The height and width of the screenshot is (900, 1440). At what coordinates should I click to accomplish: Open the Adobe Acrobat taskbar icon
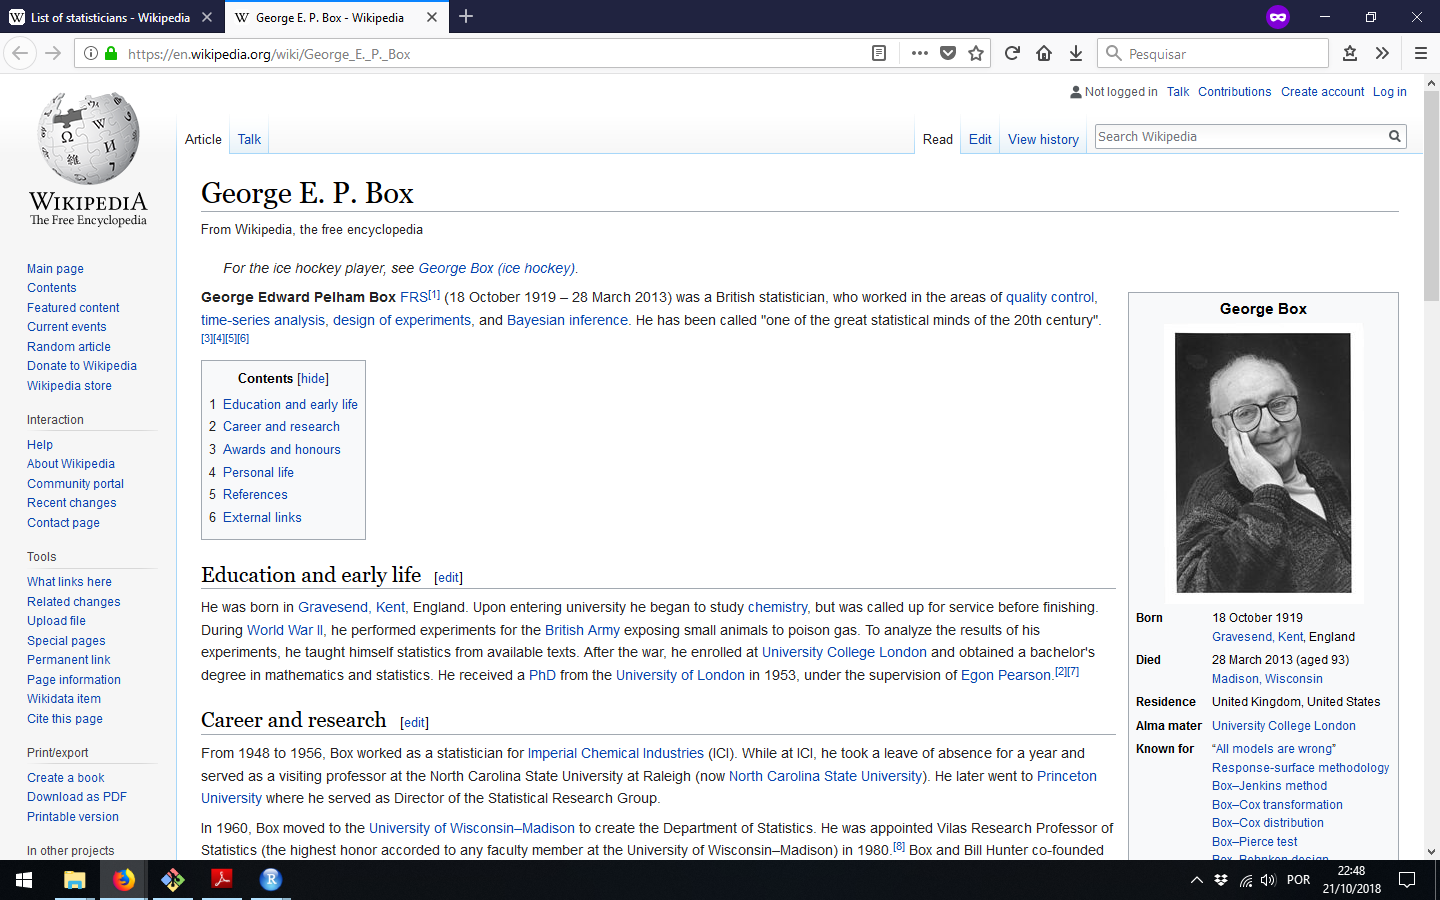tap(222, 880)
